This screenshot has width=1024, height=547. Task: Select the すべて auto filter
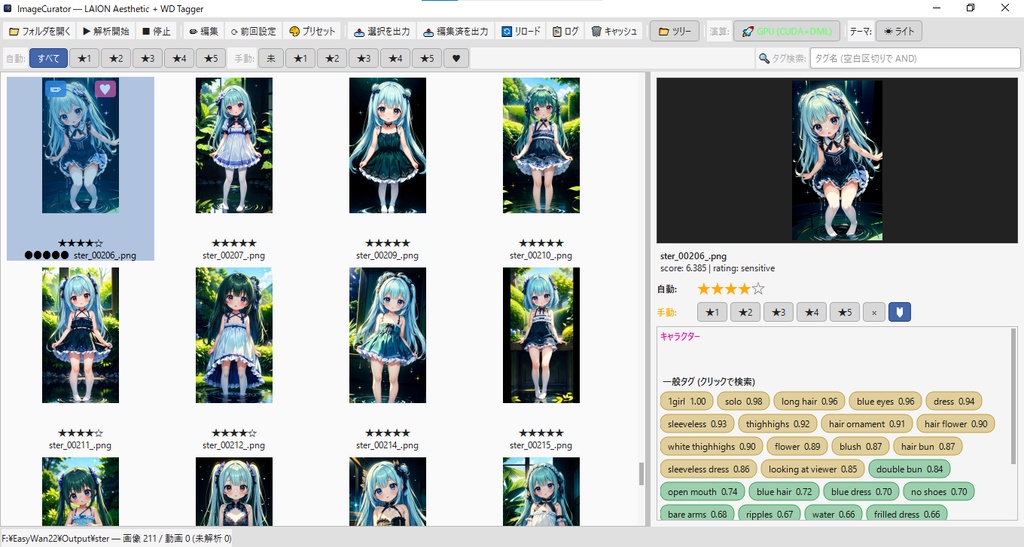coord(48,59)
